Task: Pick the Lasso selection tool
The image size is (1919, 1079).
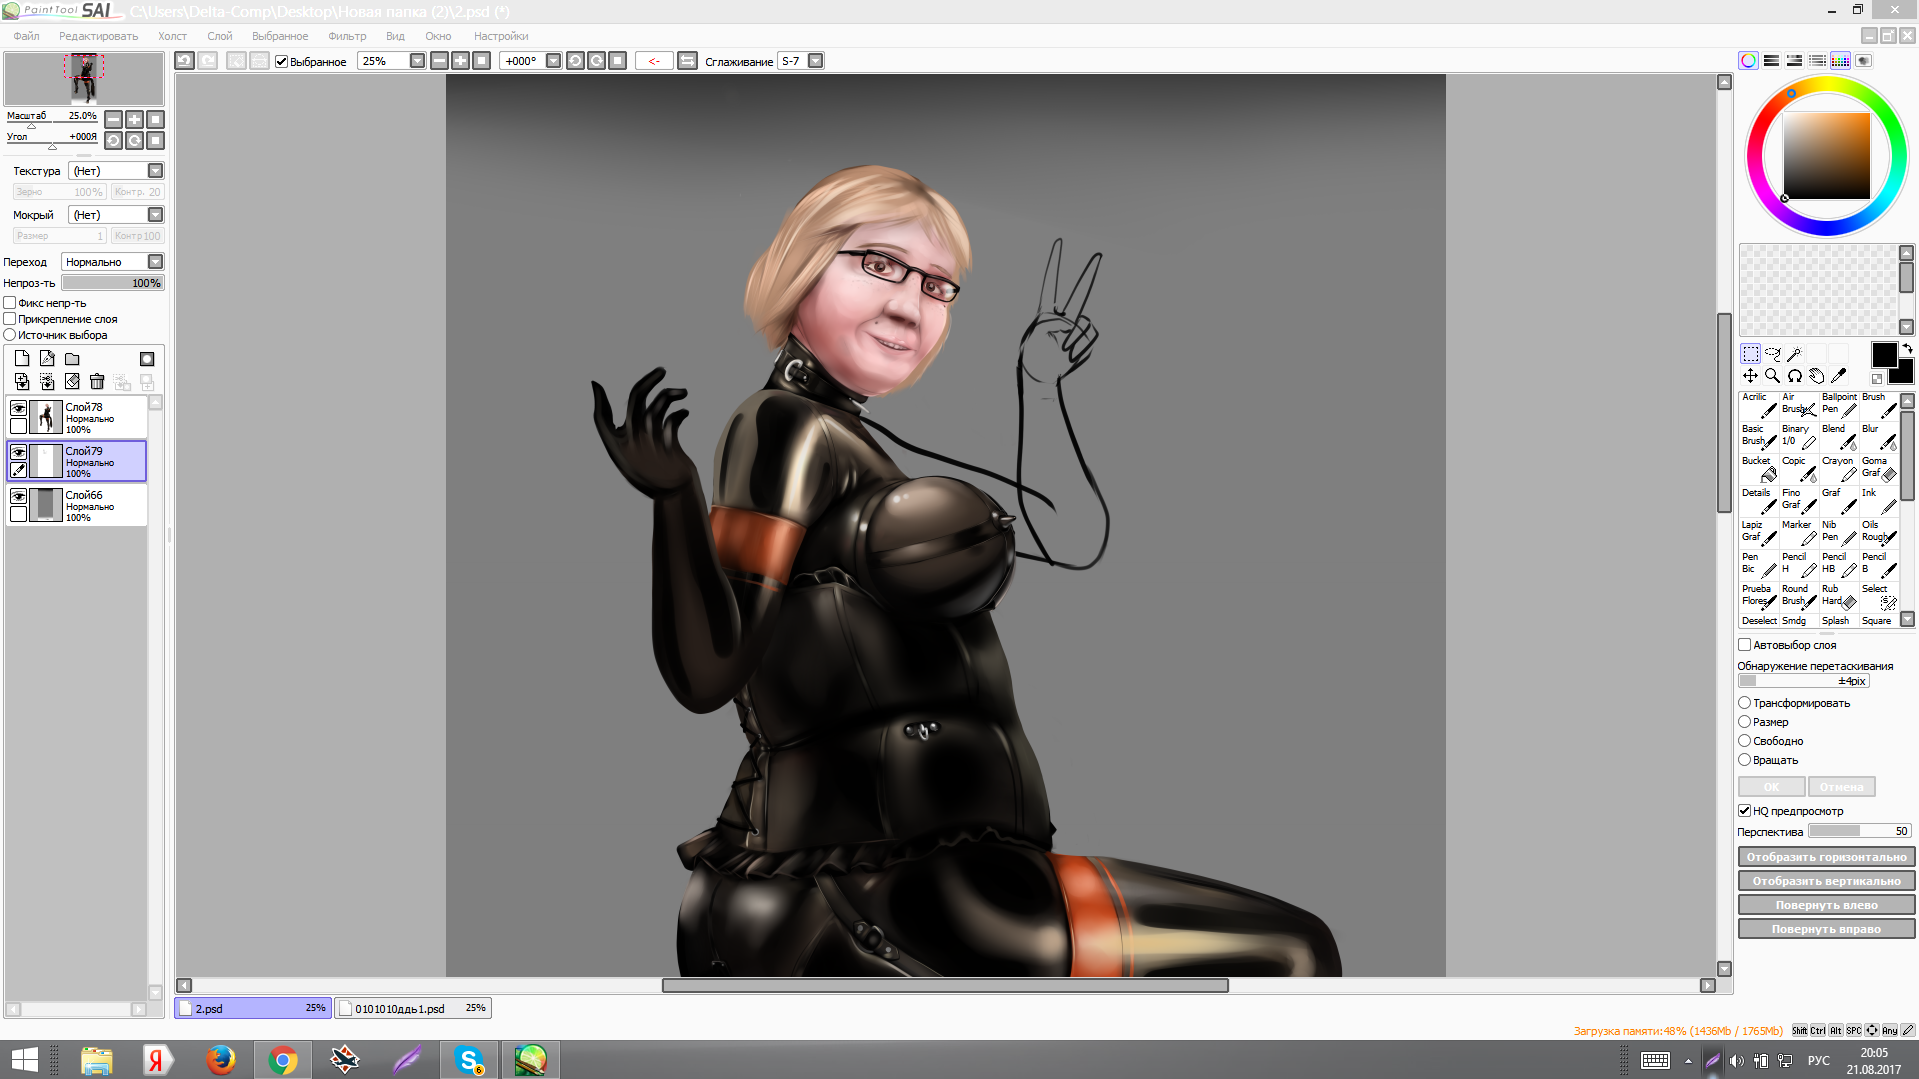Action: [x=1772, y=354]
